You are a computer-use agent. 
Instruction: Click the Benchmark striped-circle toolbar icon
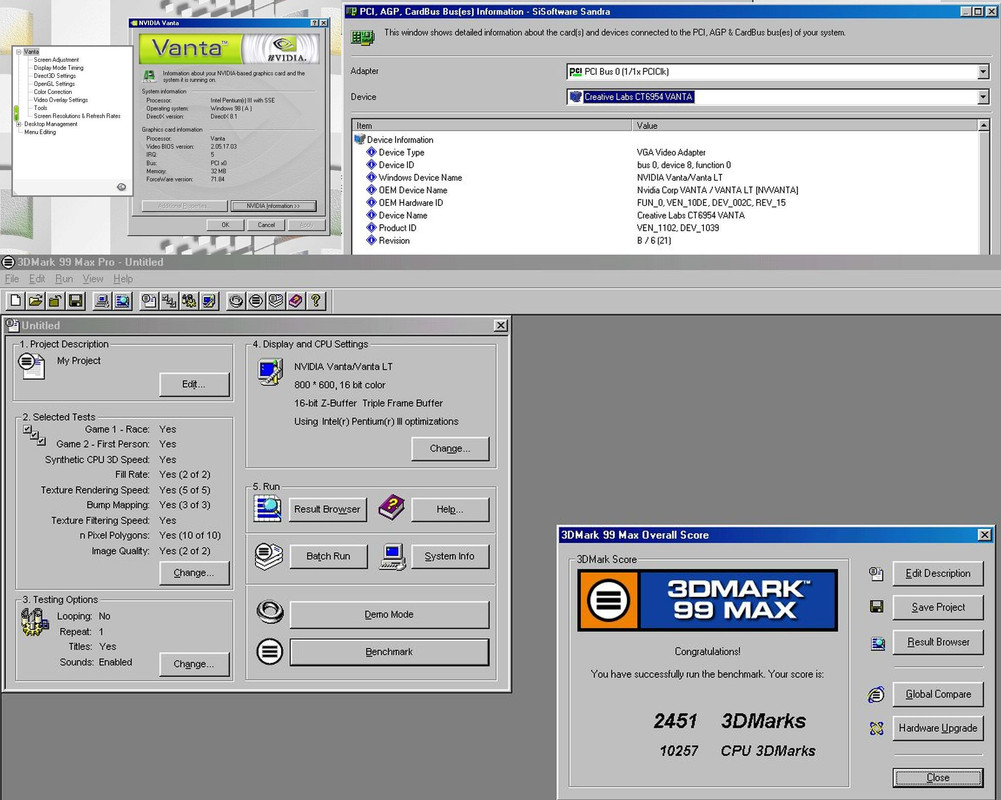coord(256,301)
